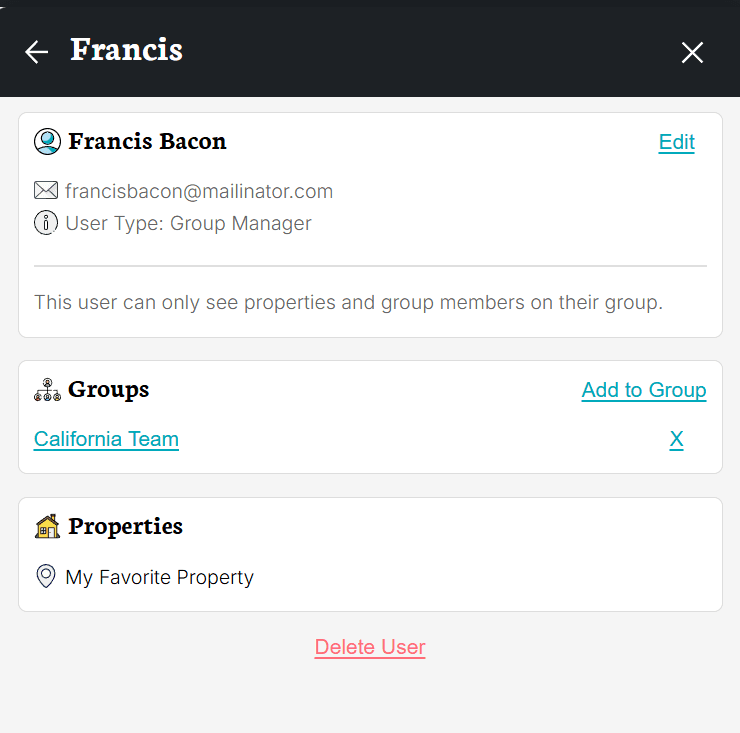Click the Delete User link
Image resolution: width=740 pixels, height=733 pixels.
point(370,647)
